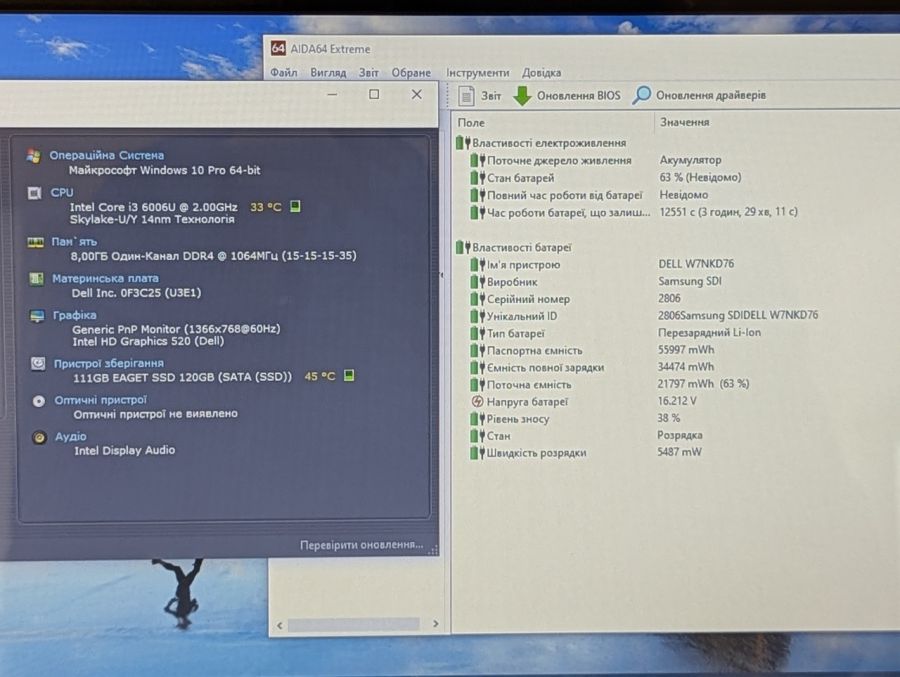Click the Графіка heading link

(75, 315)
